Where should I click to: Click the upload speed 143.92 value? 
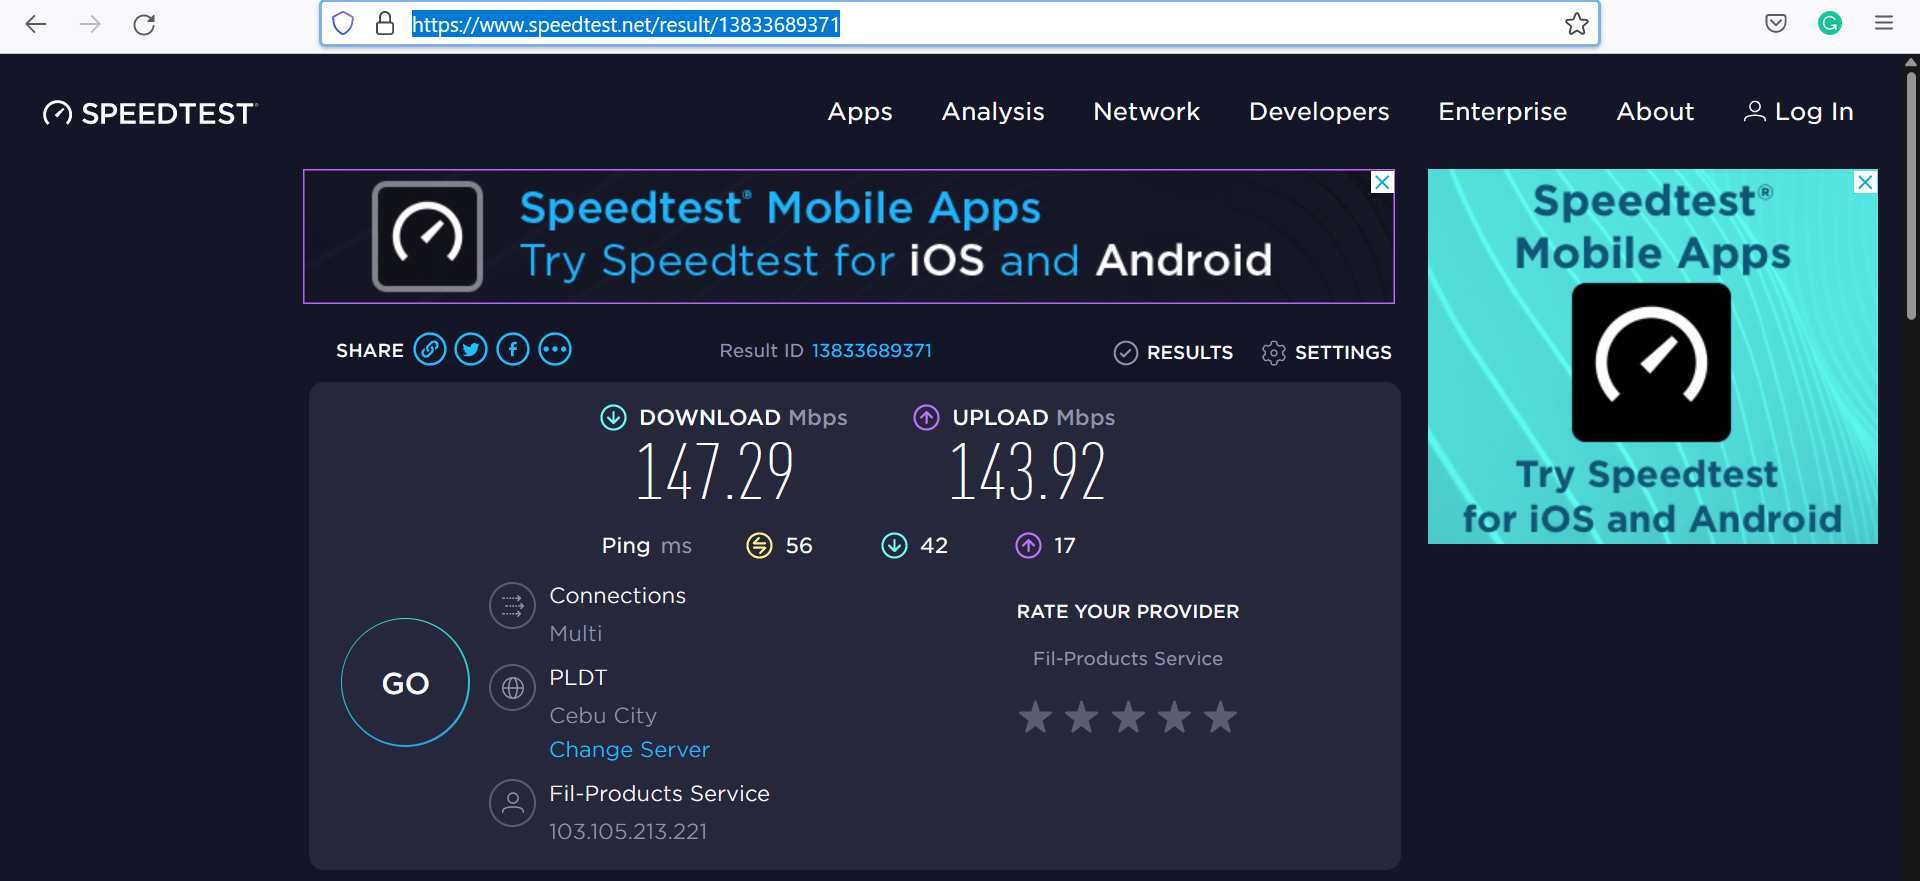tap(1028, 472)
